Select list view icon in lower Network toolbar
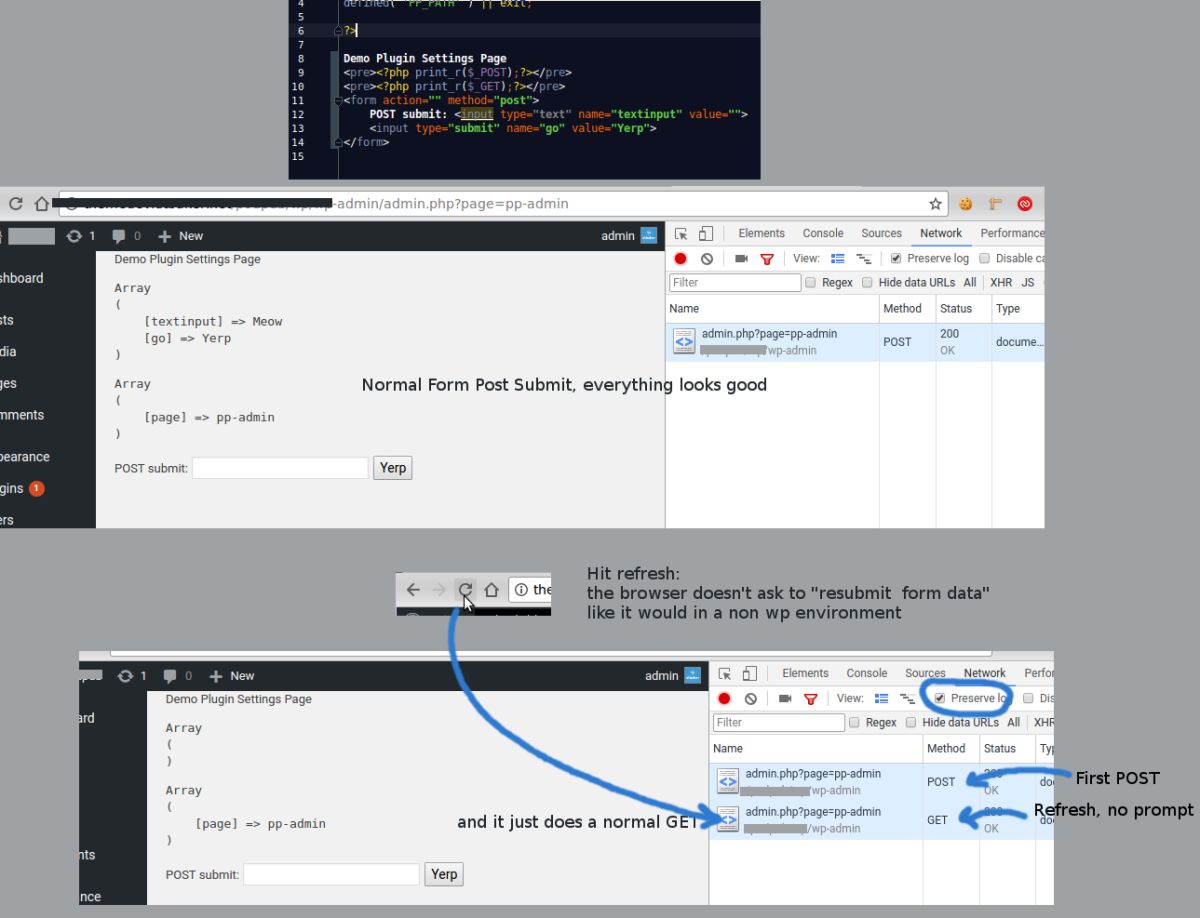Image resolution: width=1200 pixels, height=918 pixels. (x=882, y=698)
